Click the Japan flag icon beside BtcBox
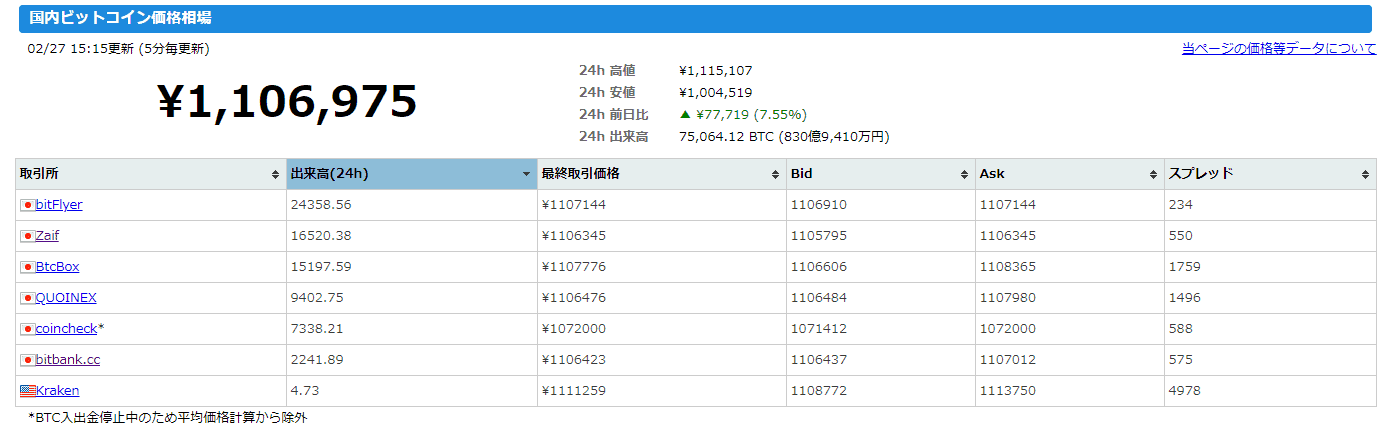Image resolution: width=1390 pixels, height=426 pixels. [x=27, y=267]
